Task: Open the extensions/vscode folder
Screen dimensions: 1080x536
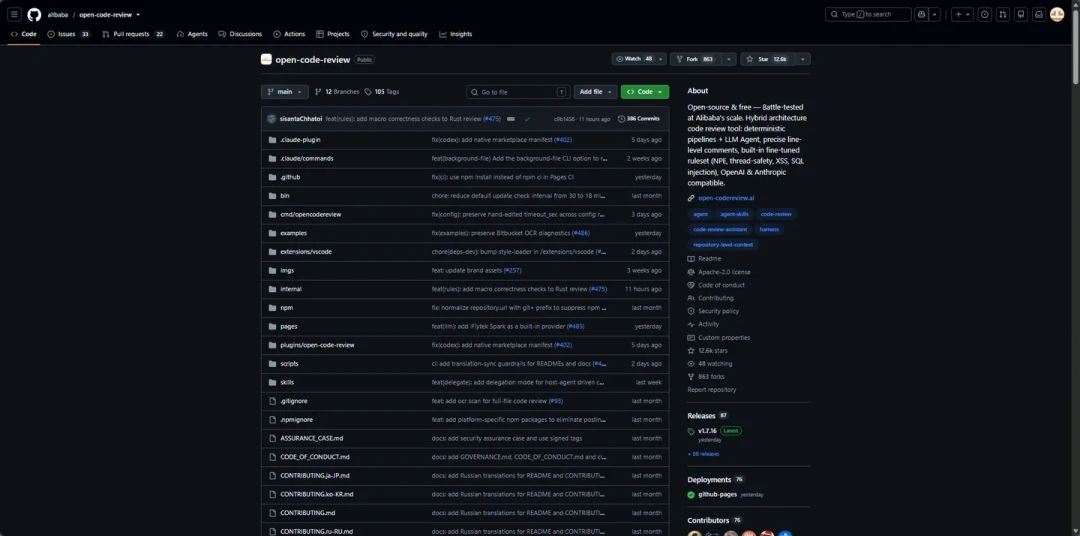Action: coord(306,251)
